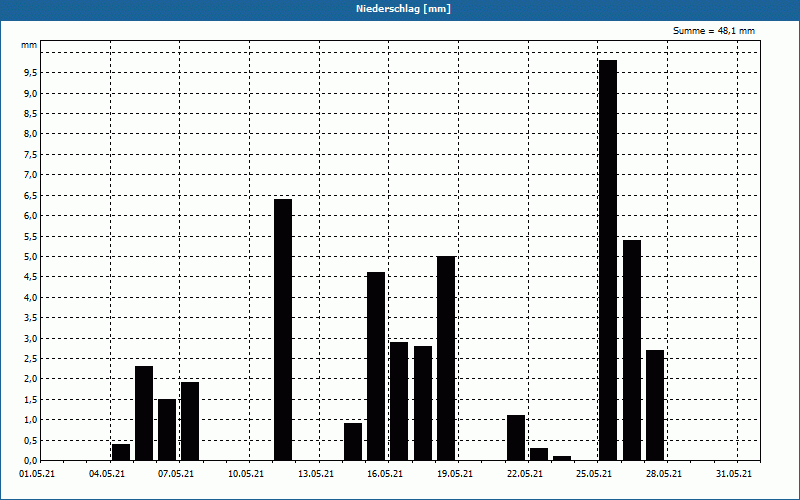
Task: Select the "3,5" y-axis value
Action: 31,318
